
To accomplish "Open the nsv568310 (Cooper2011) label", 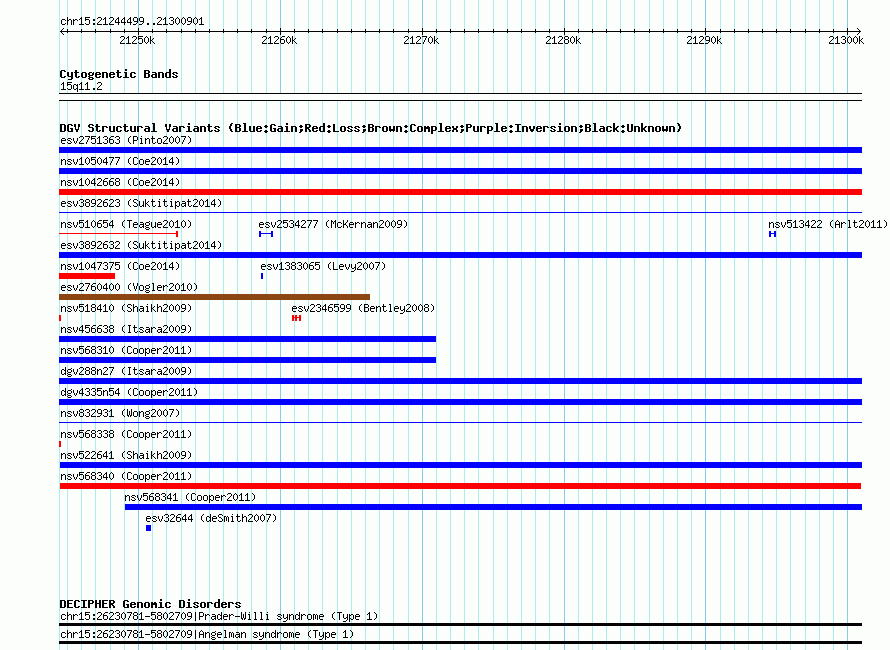I will pyautogui.click(x=126, y=350).
